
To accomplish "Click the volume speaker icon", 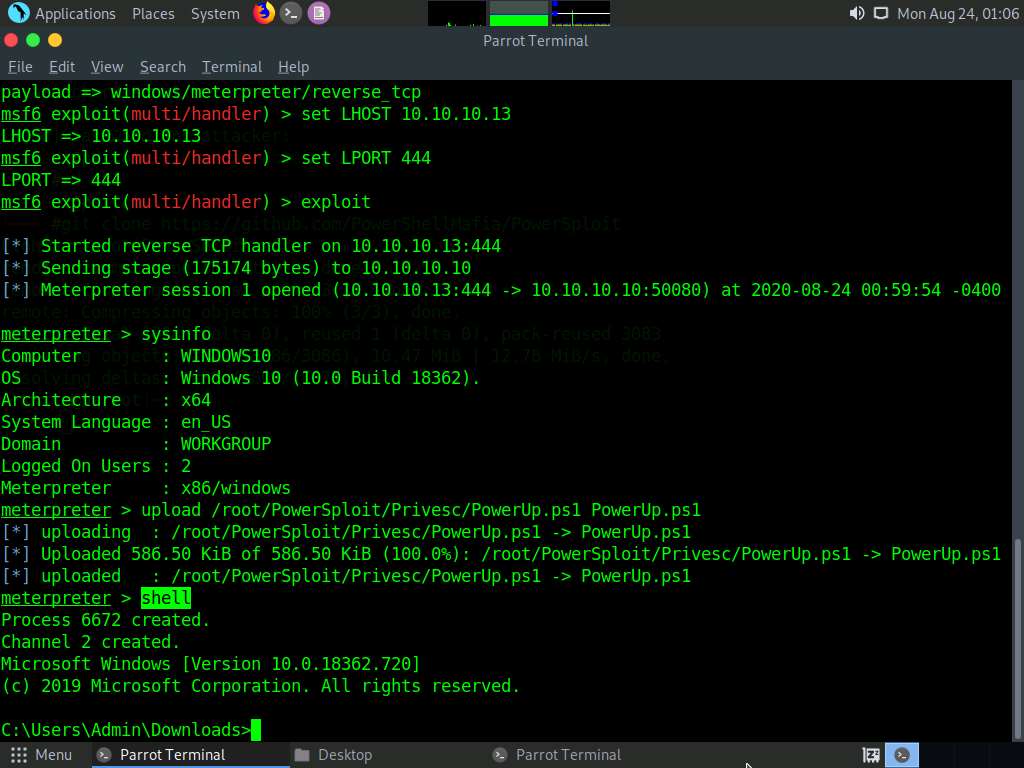I will [856, 13].
